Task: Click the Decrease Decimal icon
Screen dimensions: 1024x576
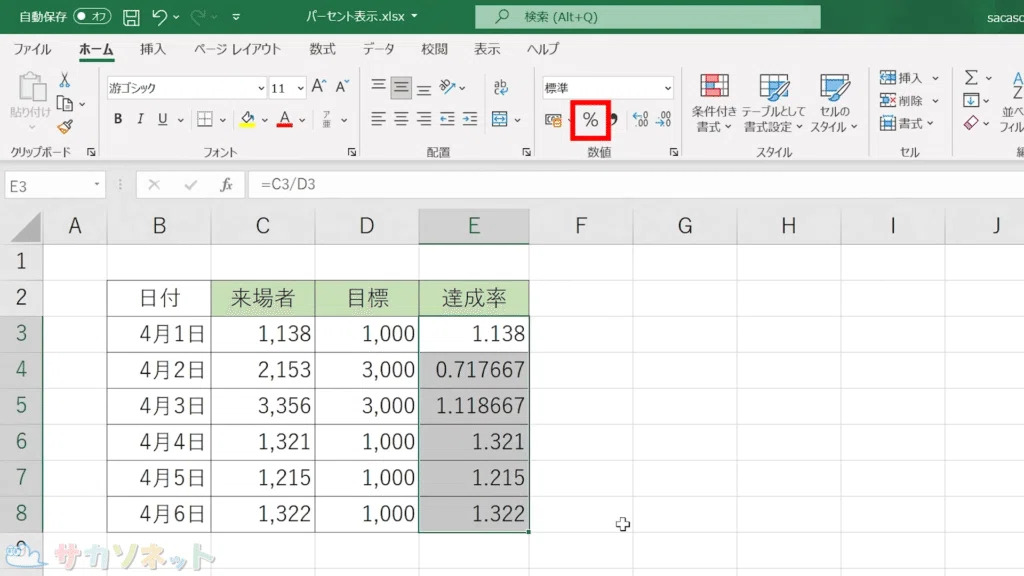Action: tap(664, 120)
